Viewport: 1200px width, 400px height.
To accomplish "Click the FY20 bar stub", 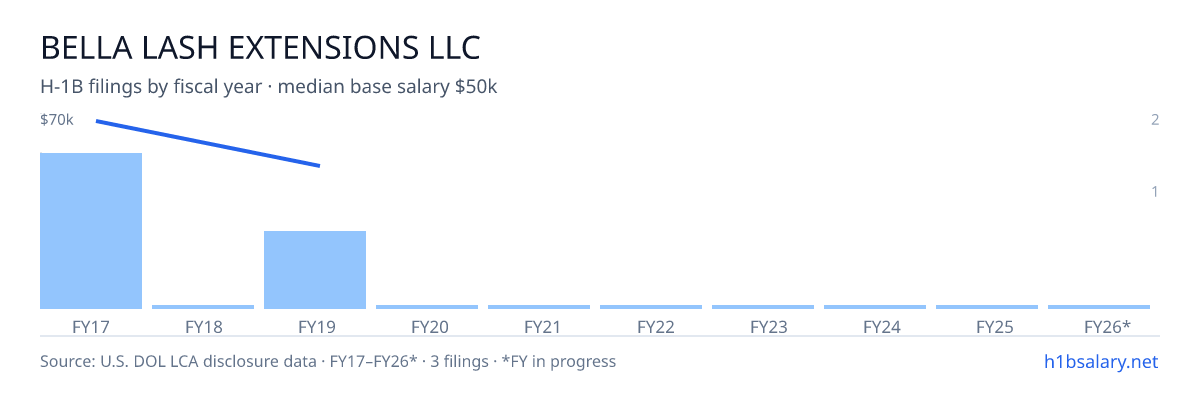I will click(427, 307).
